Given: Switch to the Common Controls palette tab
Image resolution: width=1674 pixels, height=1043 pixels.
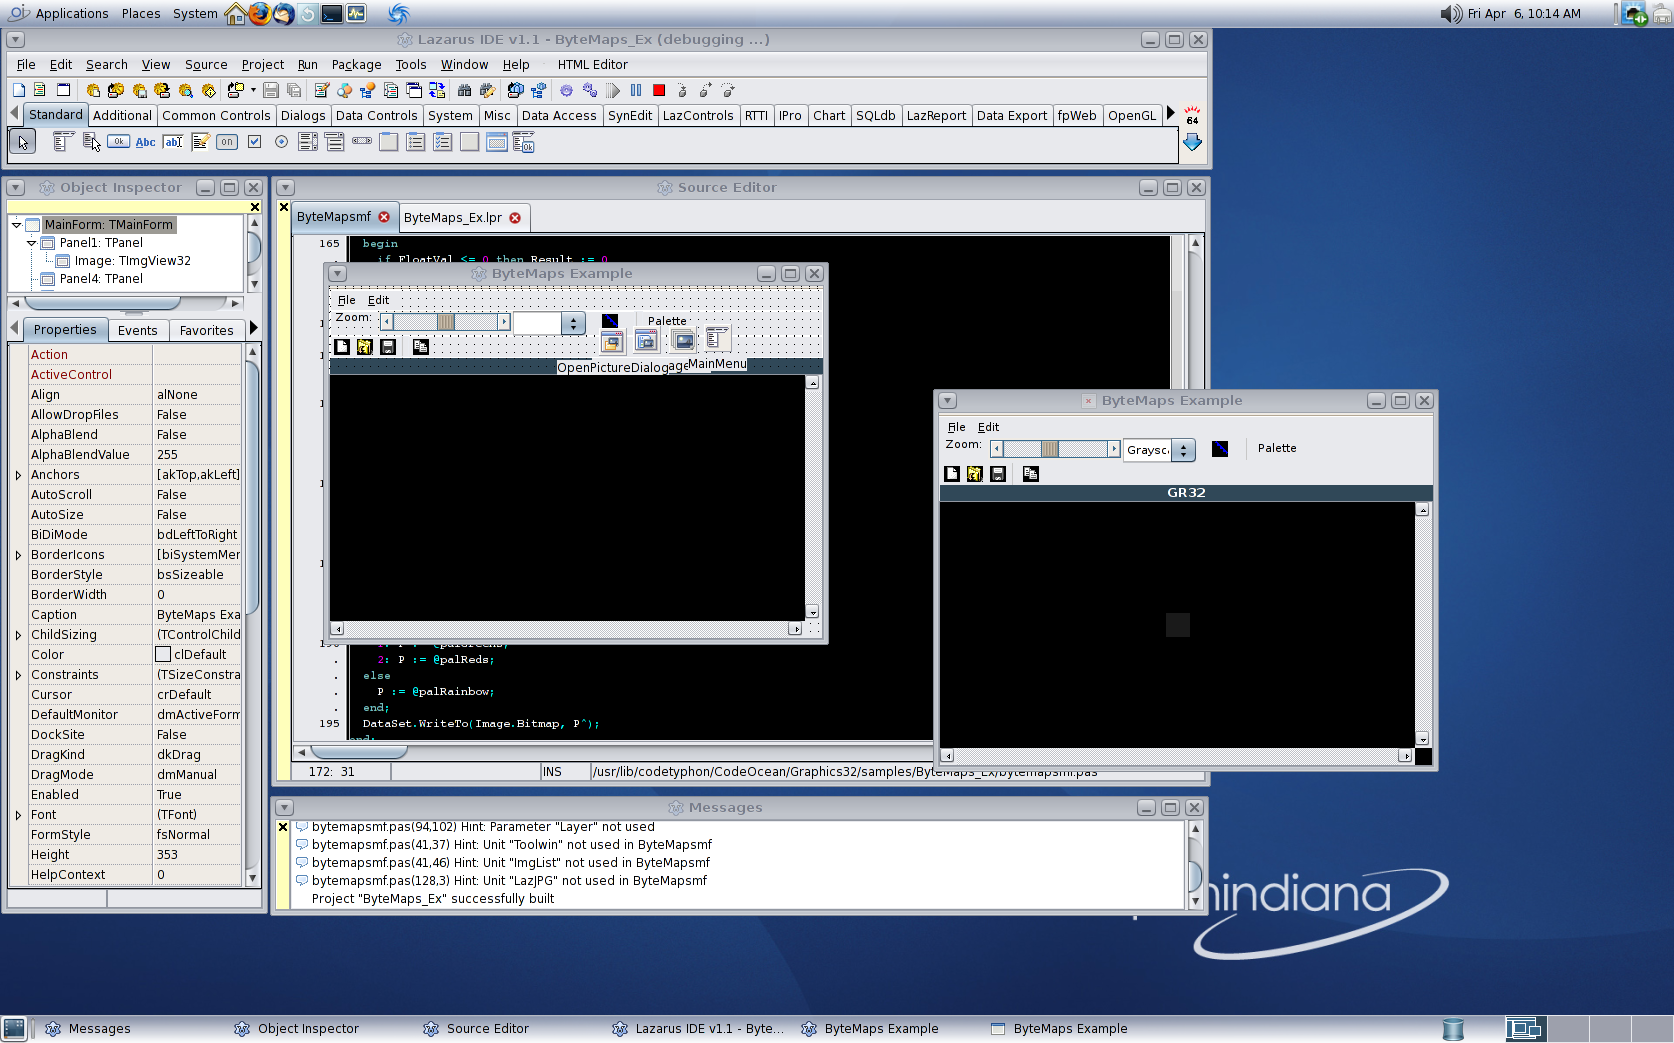Looking at the screenshot, I should tap(216, 116).
